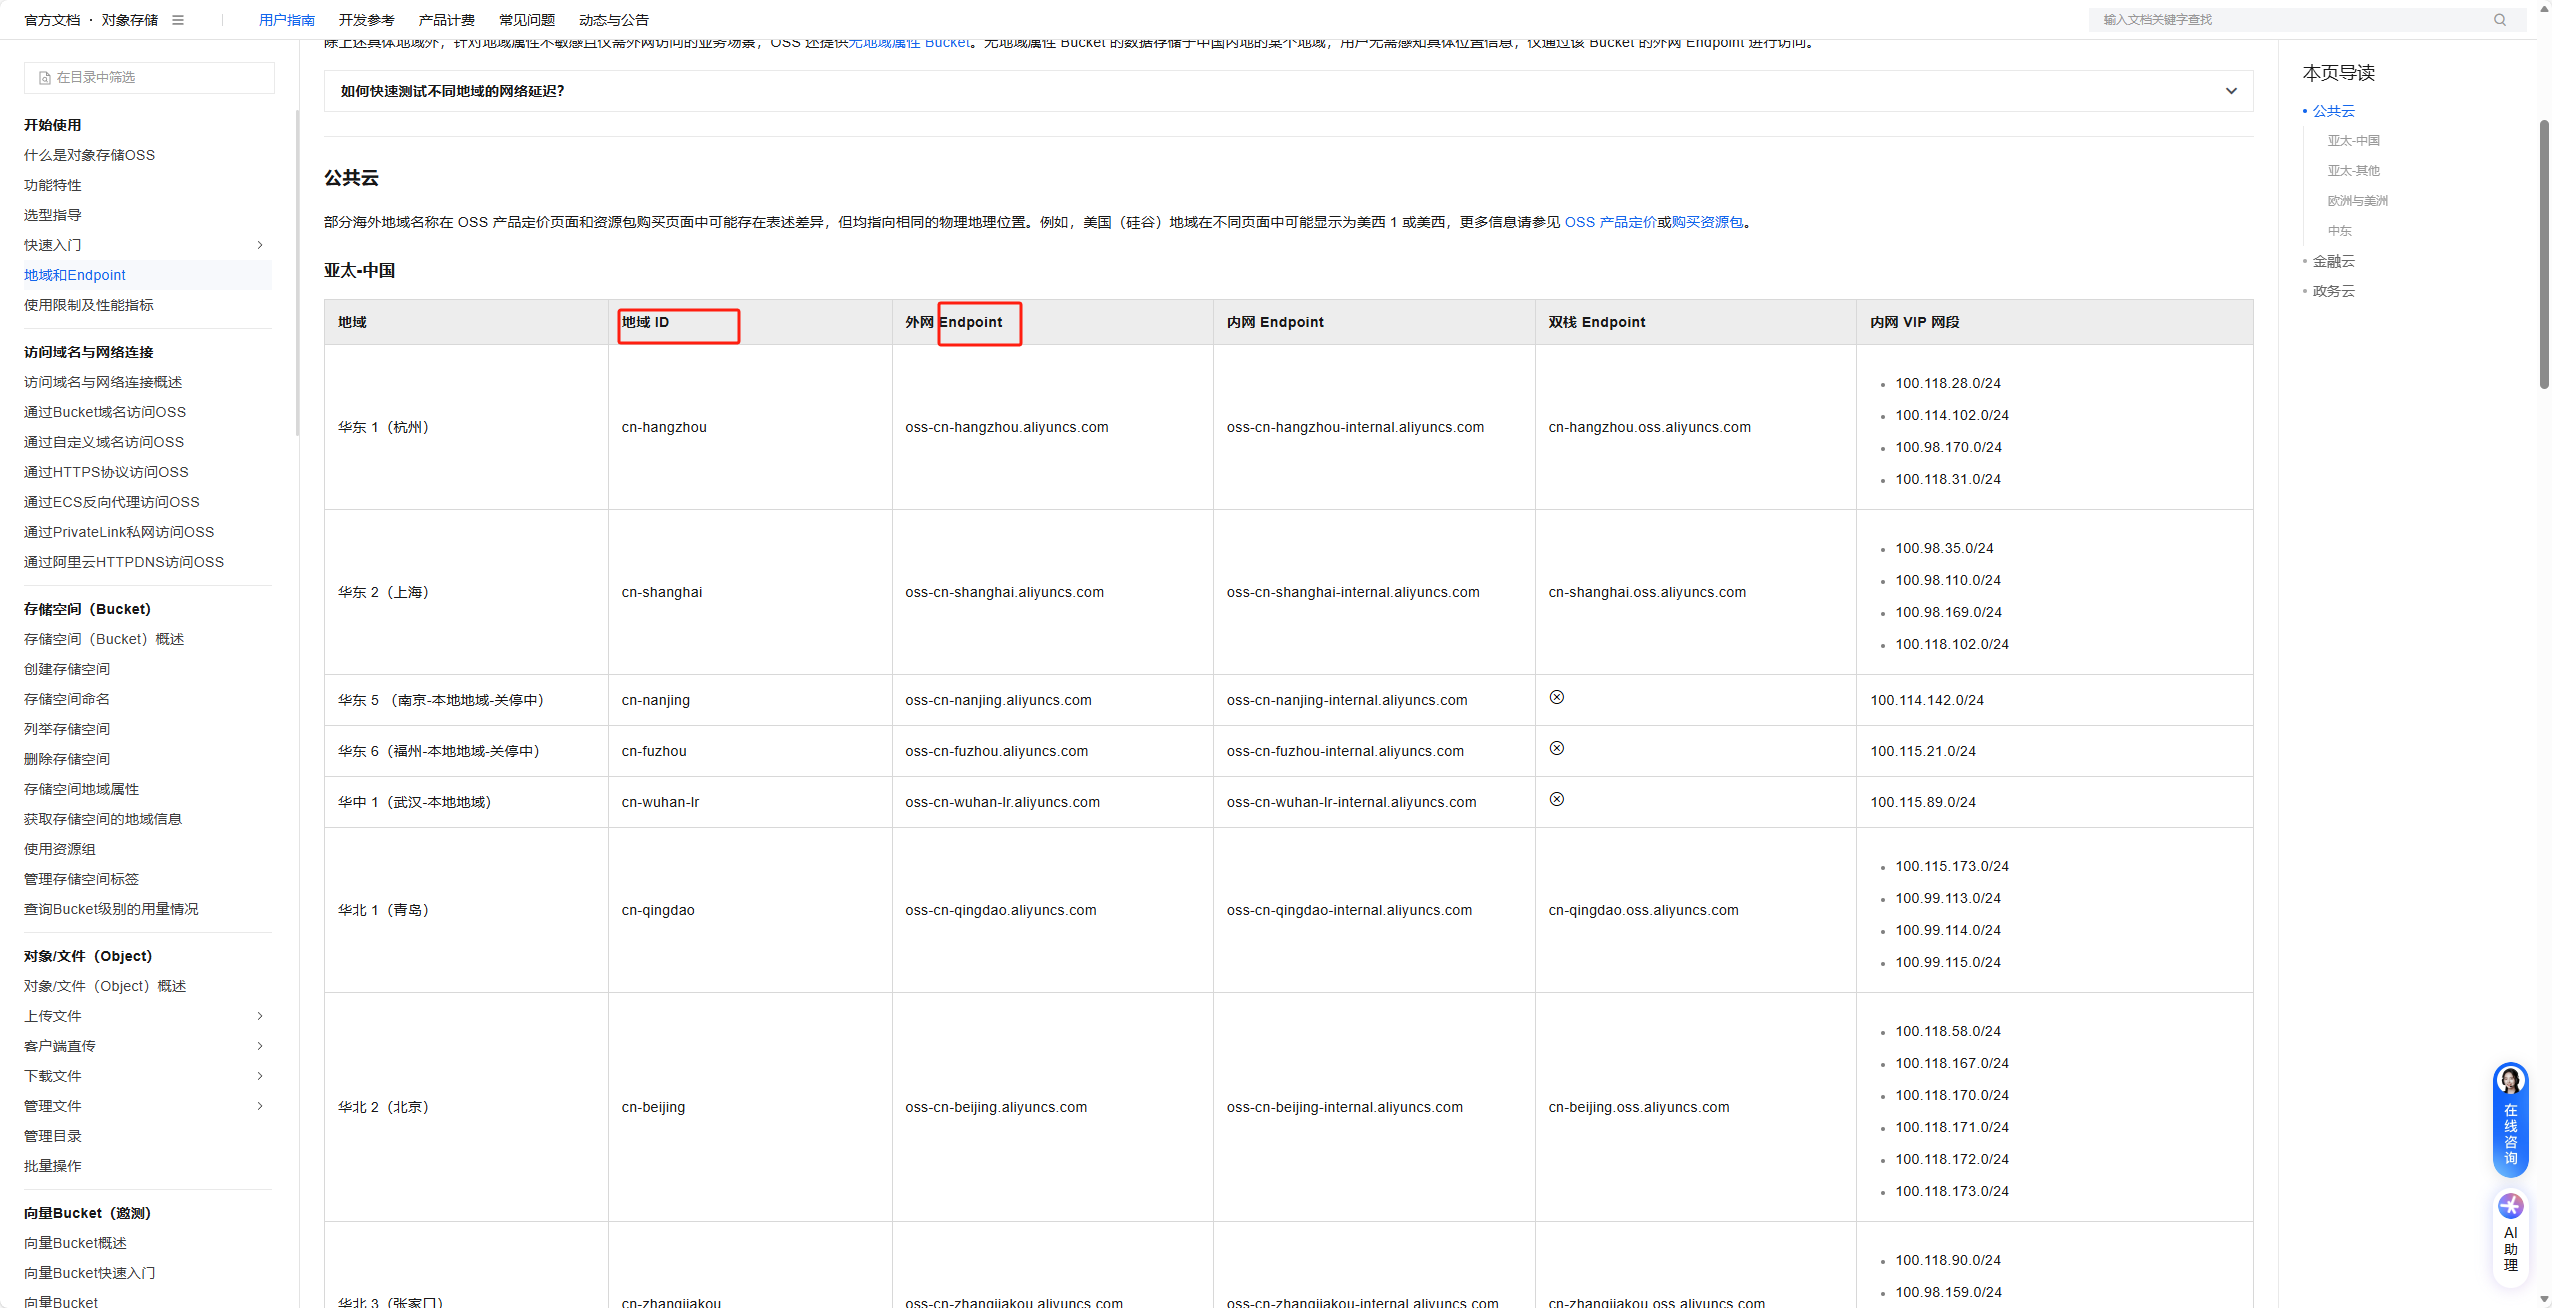The width and height of the screenshot is (2552, 1308).
Task: Click the circled-x icon in 武汉 row
Action: tap(1557, 799)
